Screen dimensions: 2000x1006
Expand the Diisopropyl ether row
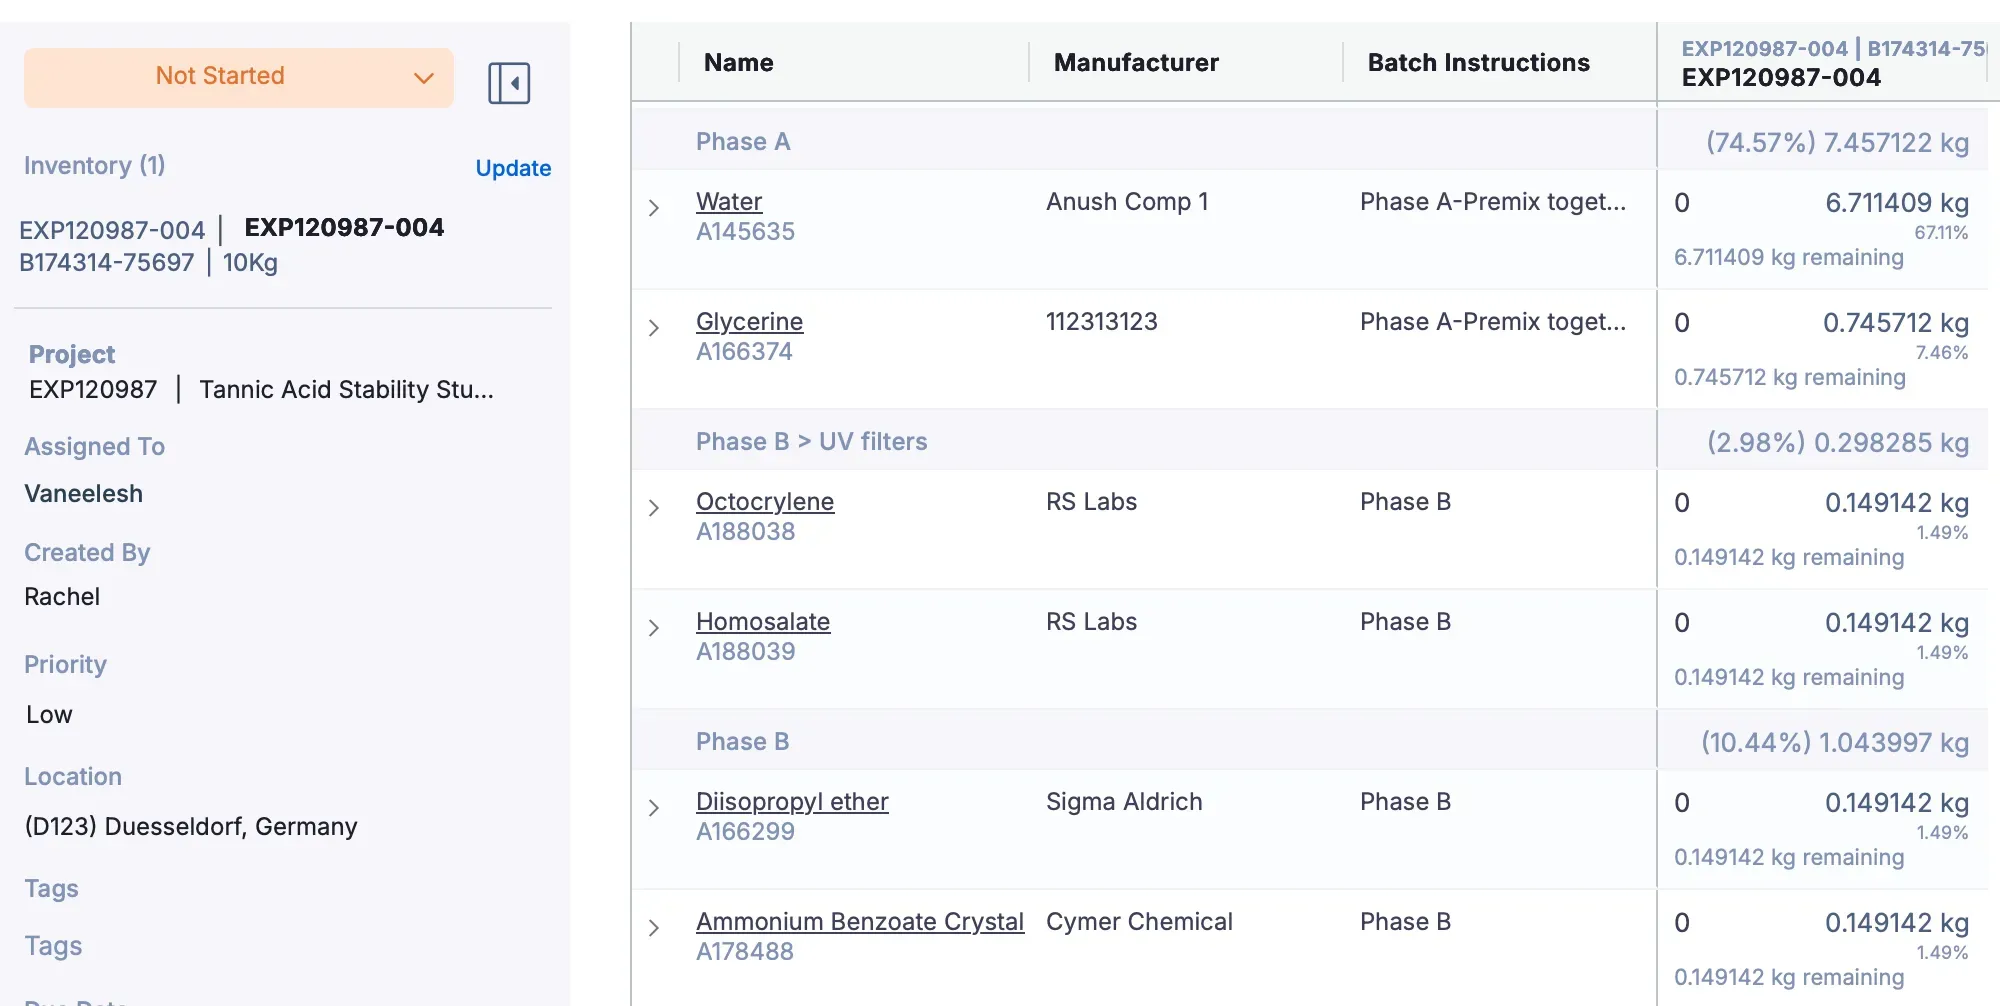pos(654,808)
